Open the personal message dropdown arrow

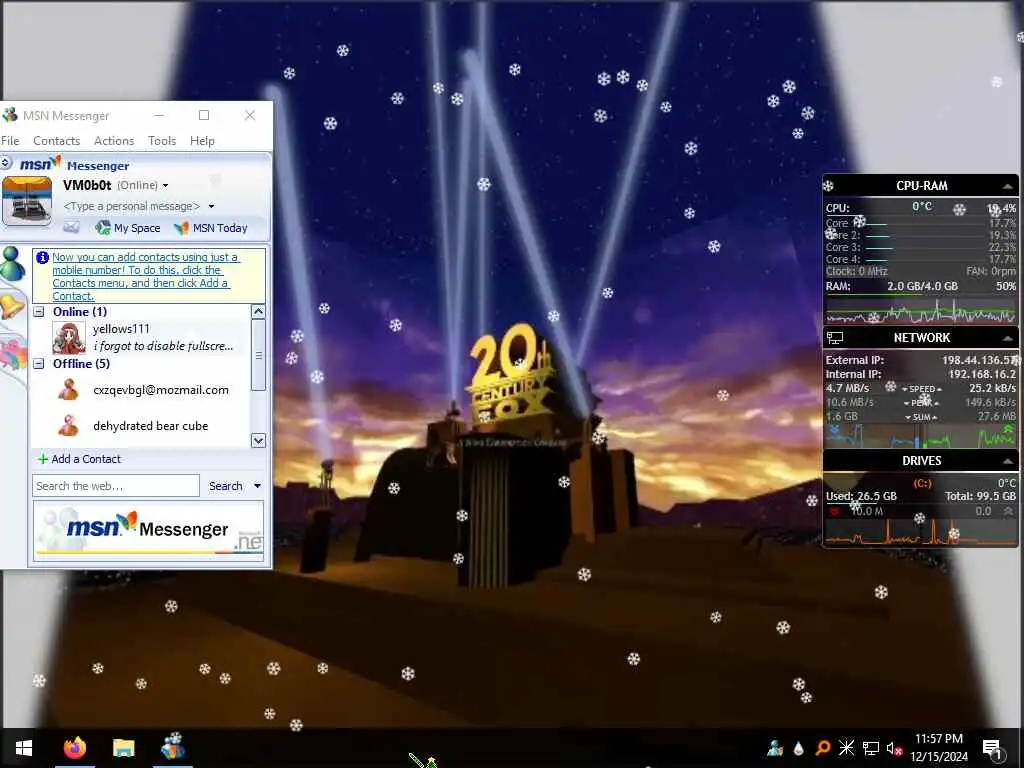point(211,206)
